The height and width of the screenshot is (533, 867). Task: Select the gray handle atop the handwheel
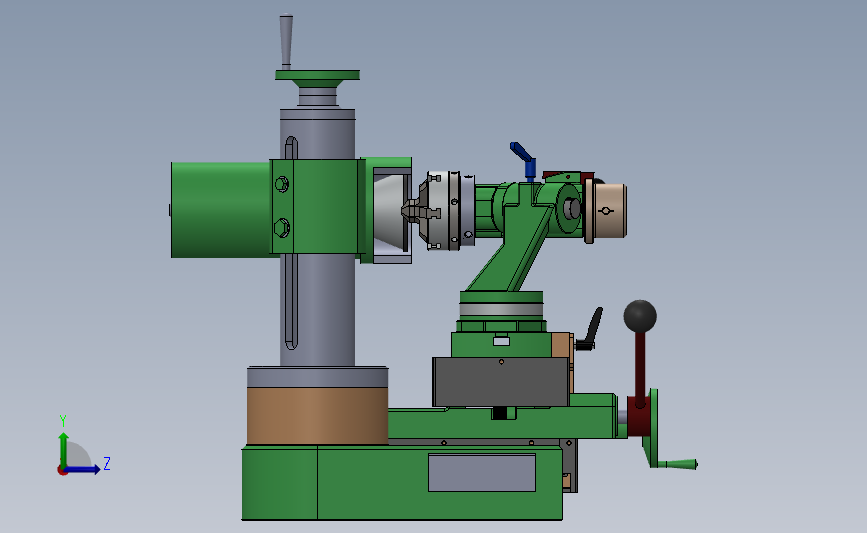[x=286, y=41]
